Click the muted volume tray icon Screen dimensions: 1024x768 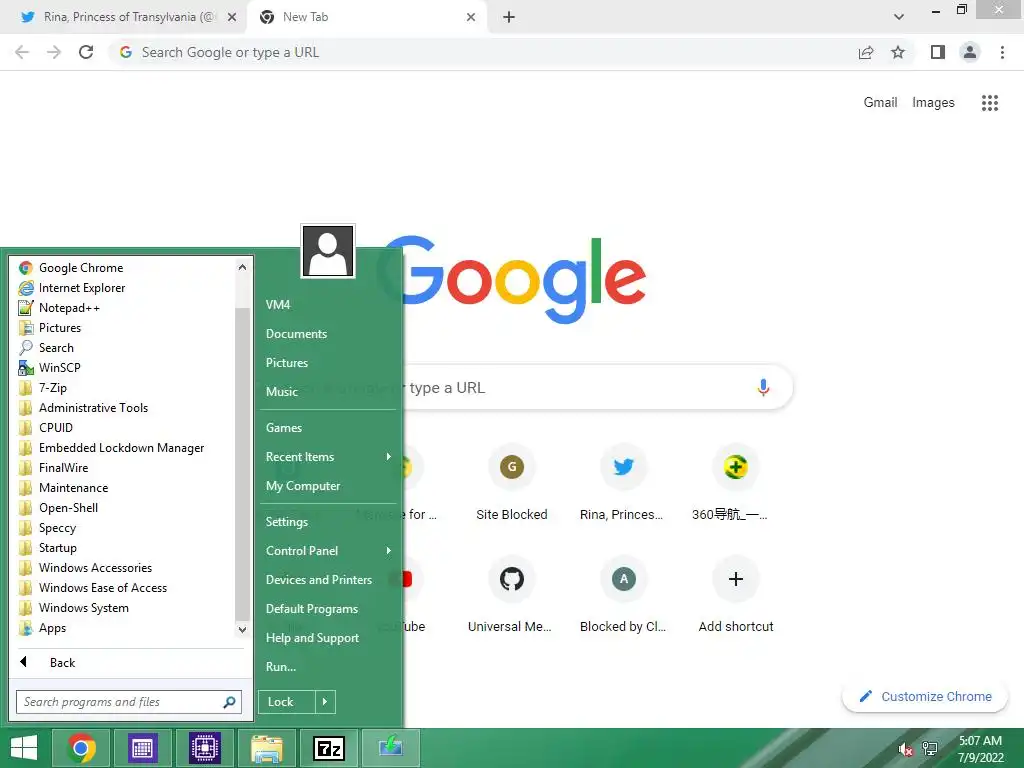(x=905, y=749)
